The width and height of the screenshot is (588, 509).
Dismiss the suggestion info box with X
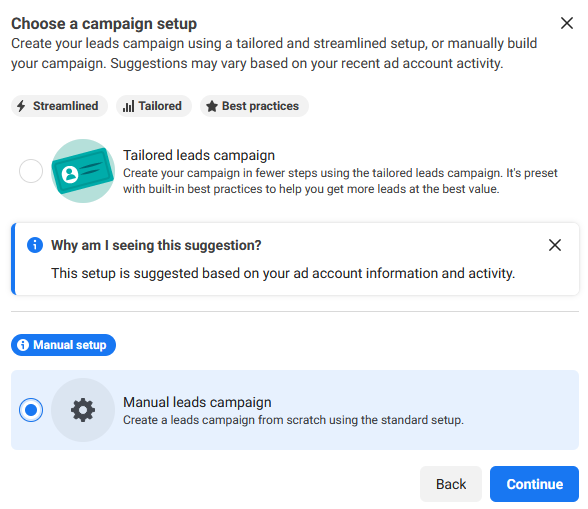555,245
